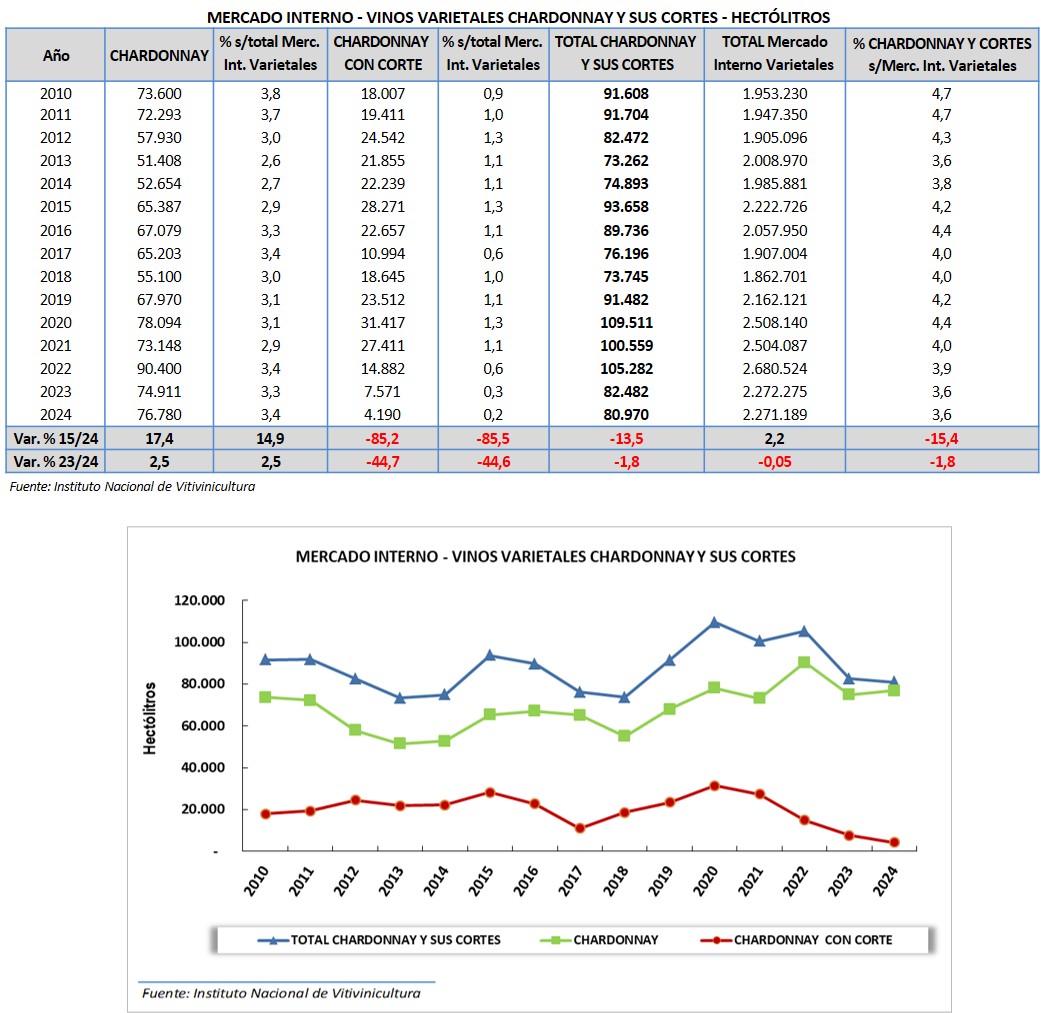Click the 2.680.524 market total cell
1041x1013 pixels.
pos(774,368)
